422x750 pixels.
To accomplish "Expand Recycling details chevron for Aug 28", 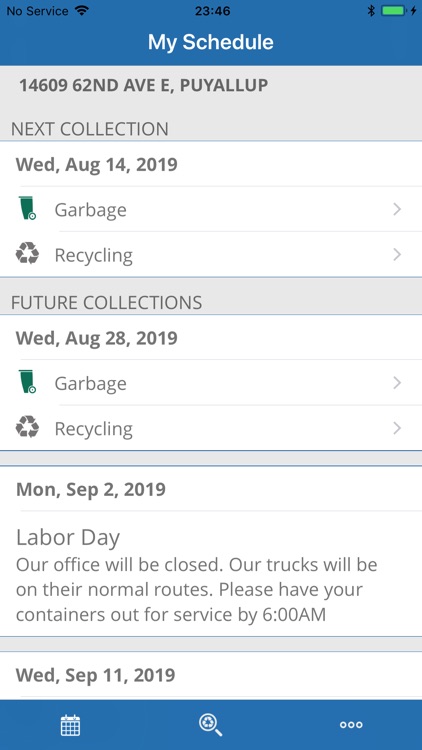I will pos(397,428).
